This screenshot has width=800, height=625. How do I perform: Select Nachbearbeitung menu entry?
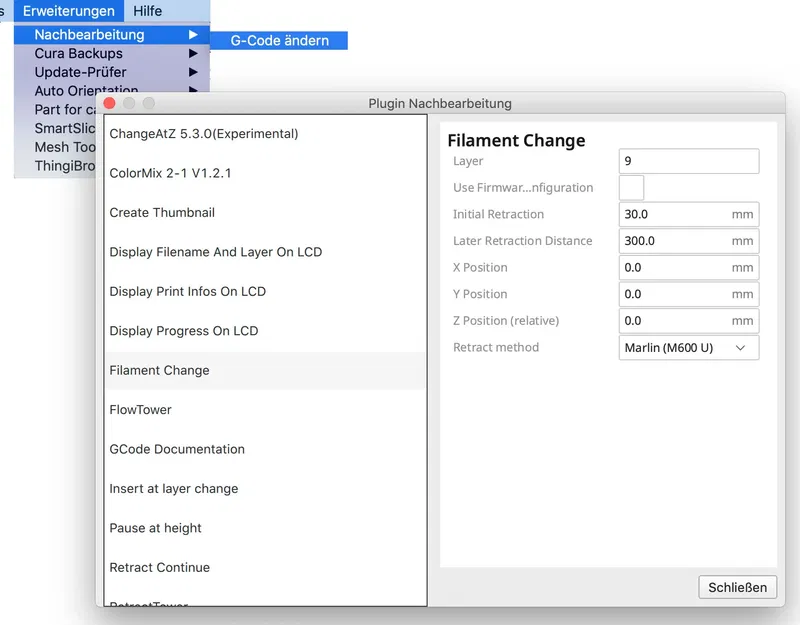112,35
